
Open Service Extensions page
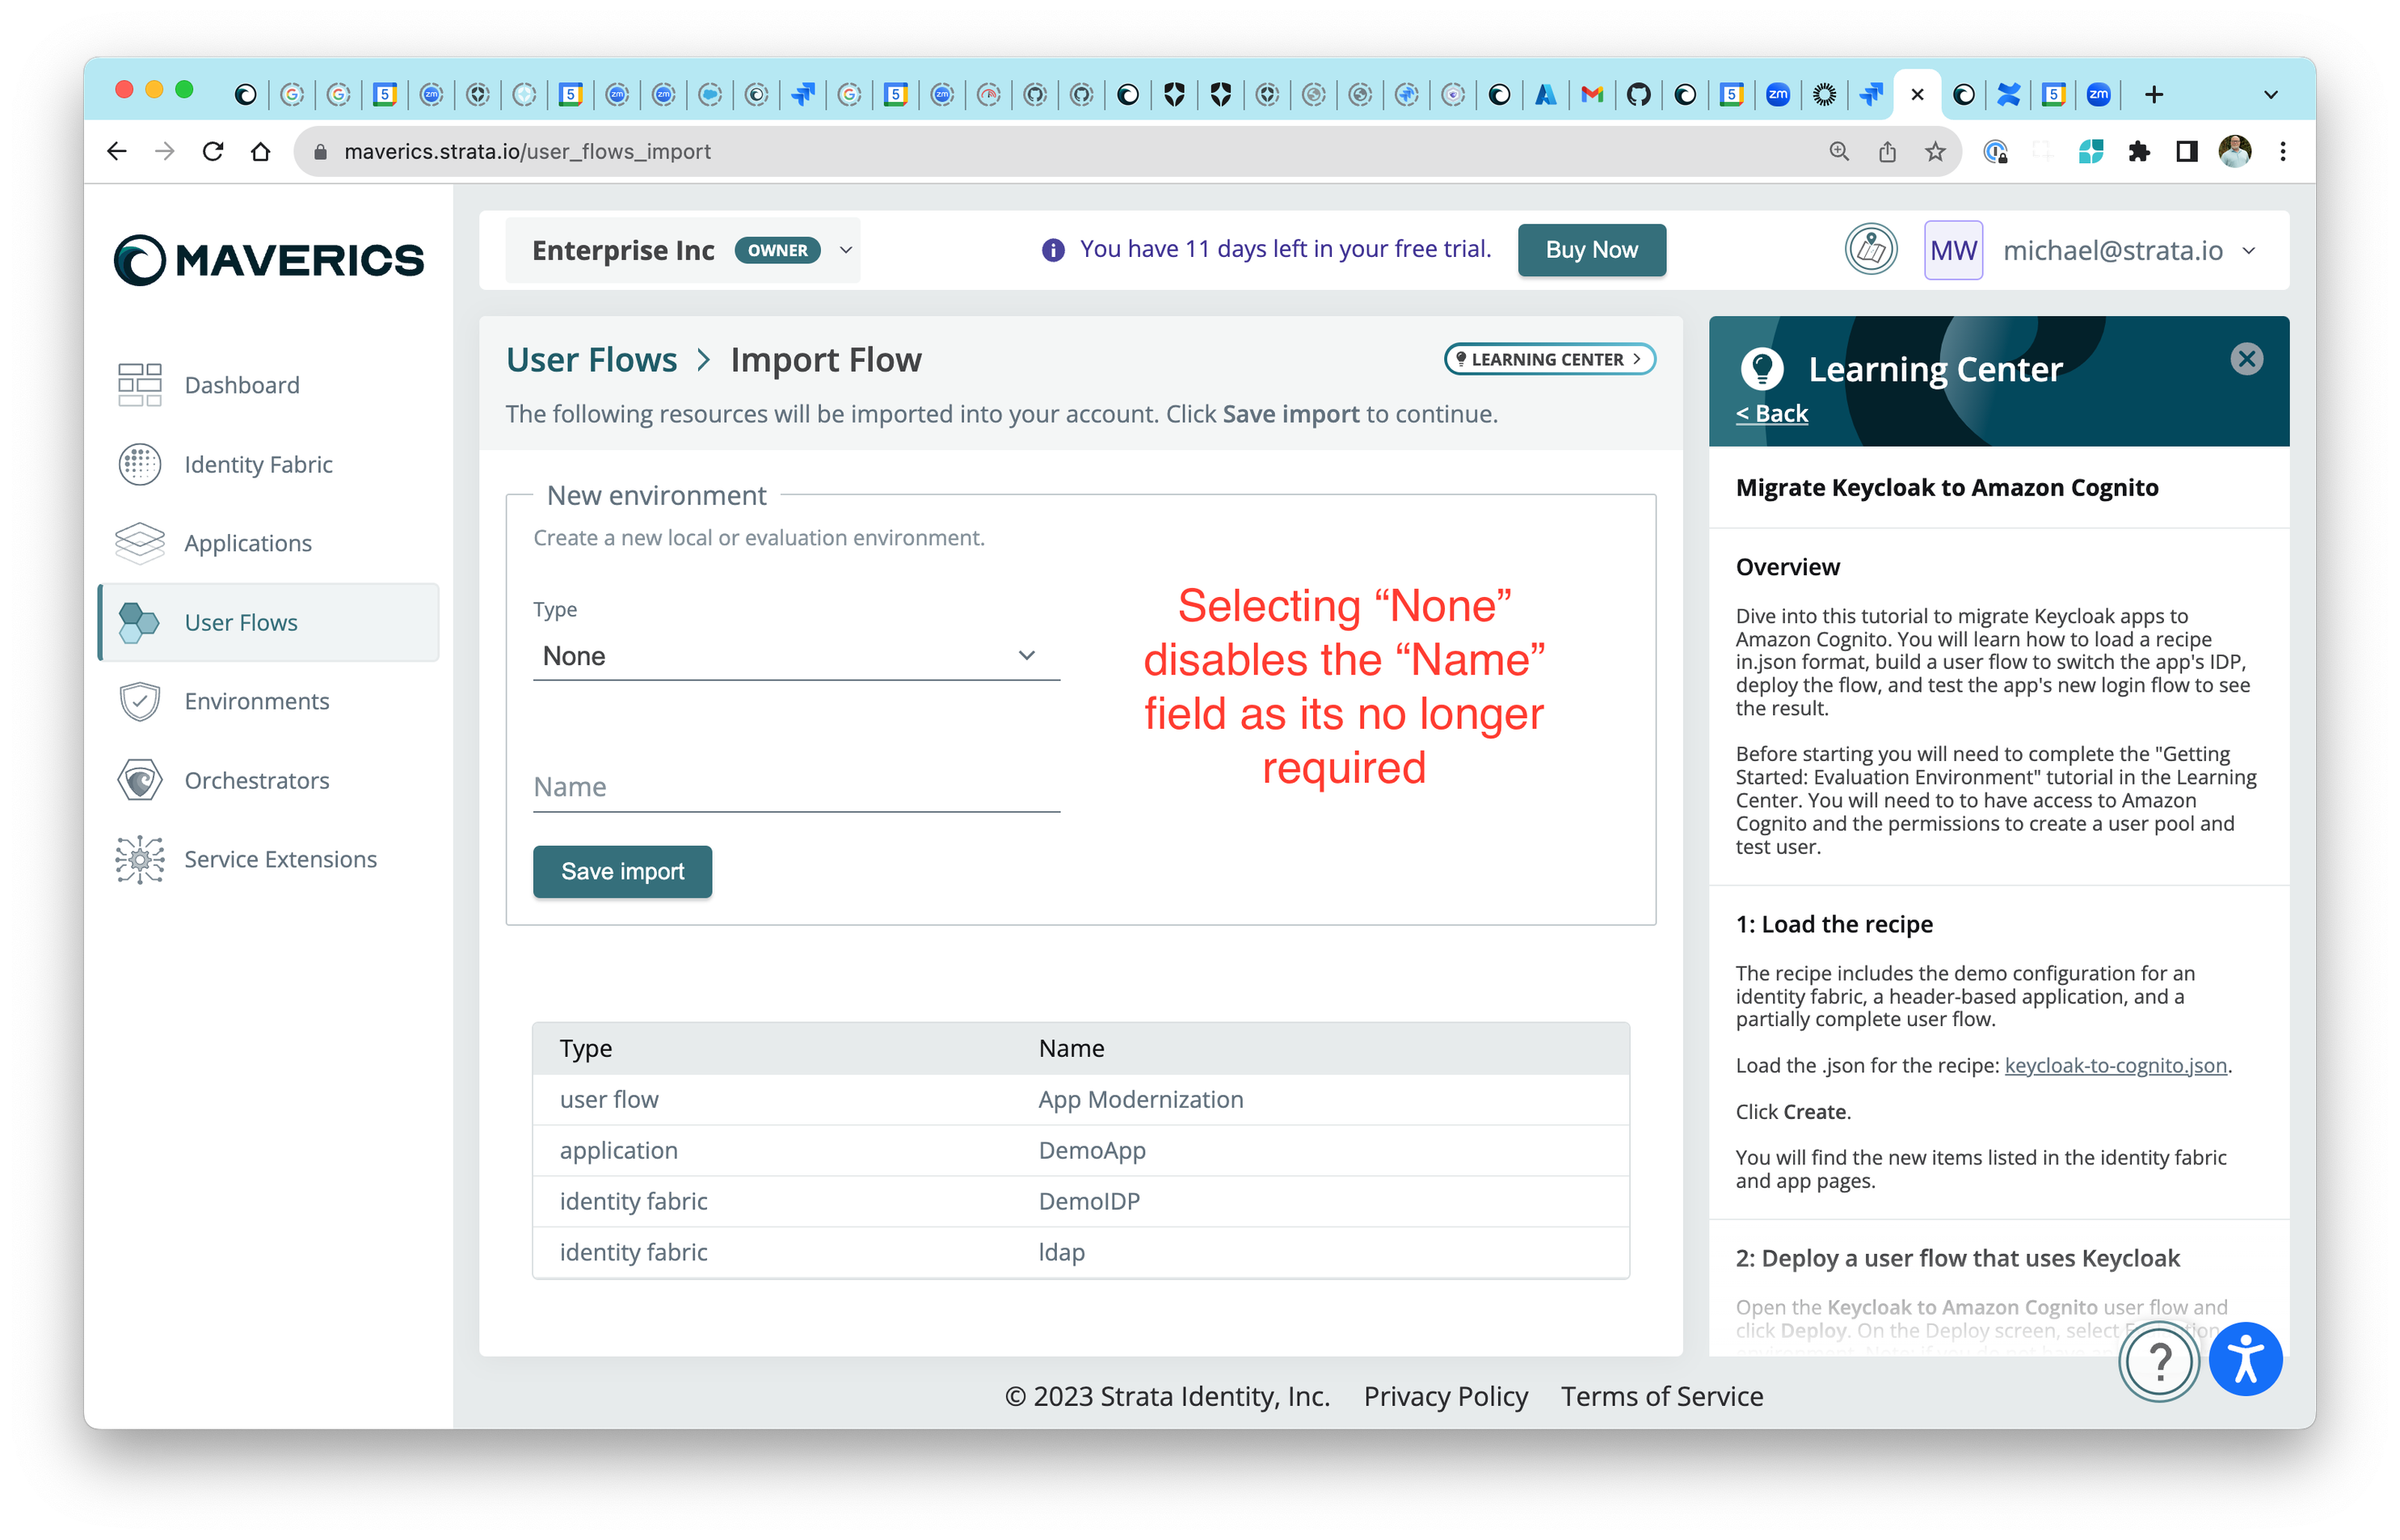pos(280,859)
